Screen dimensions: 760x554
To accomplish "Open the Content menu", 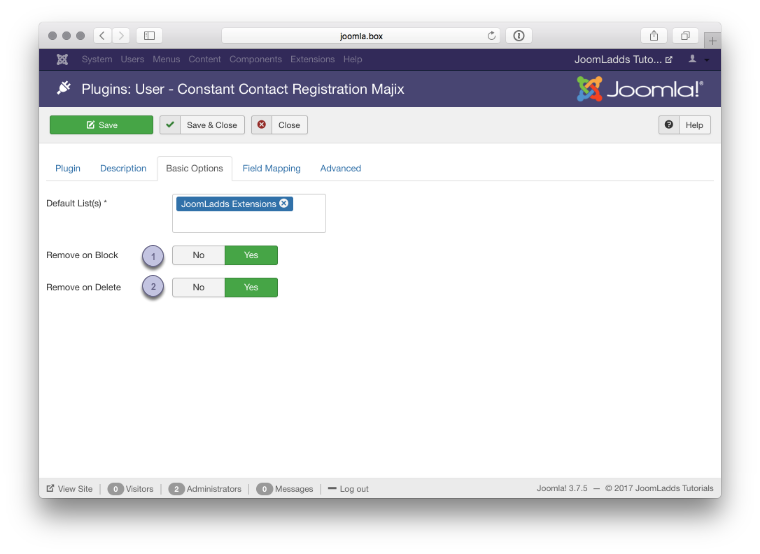I will pyautogui.click(x=205, y=59).
